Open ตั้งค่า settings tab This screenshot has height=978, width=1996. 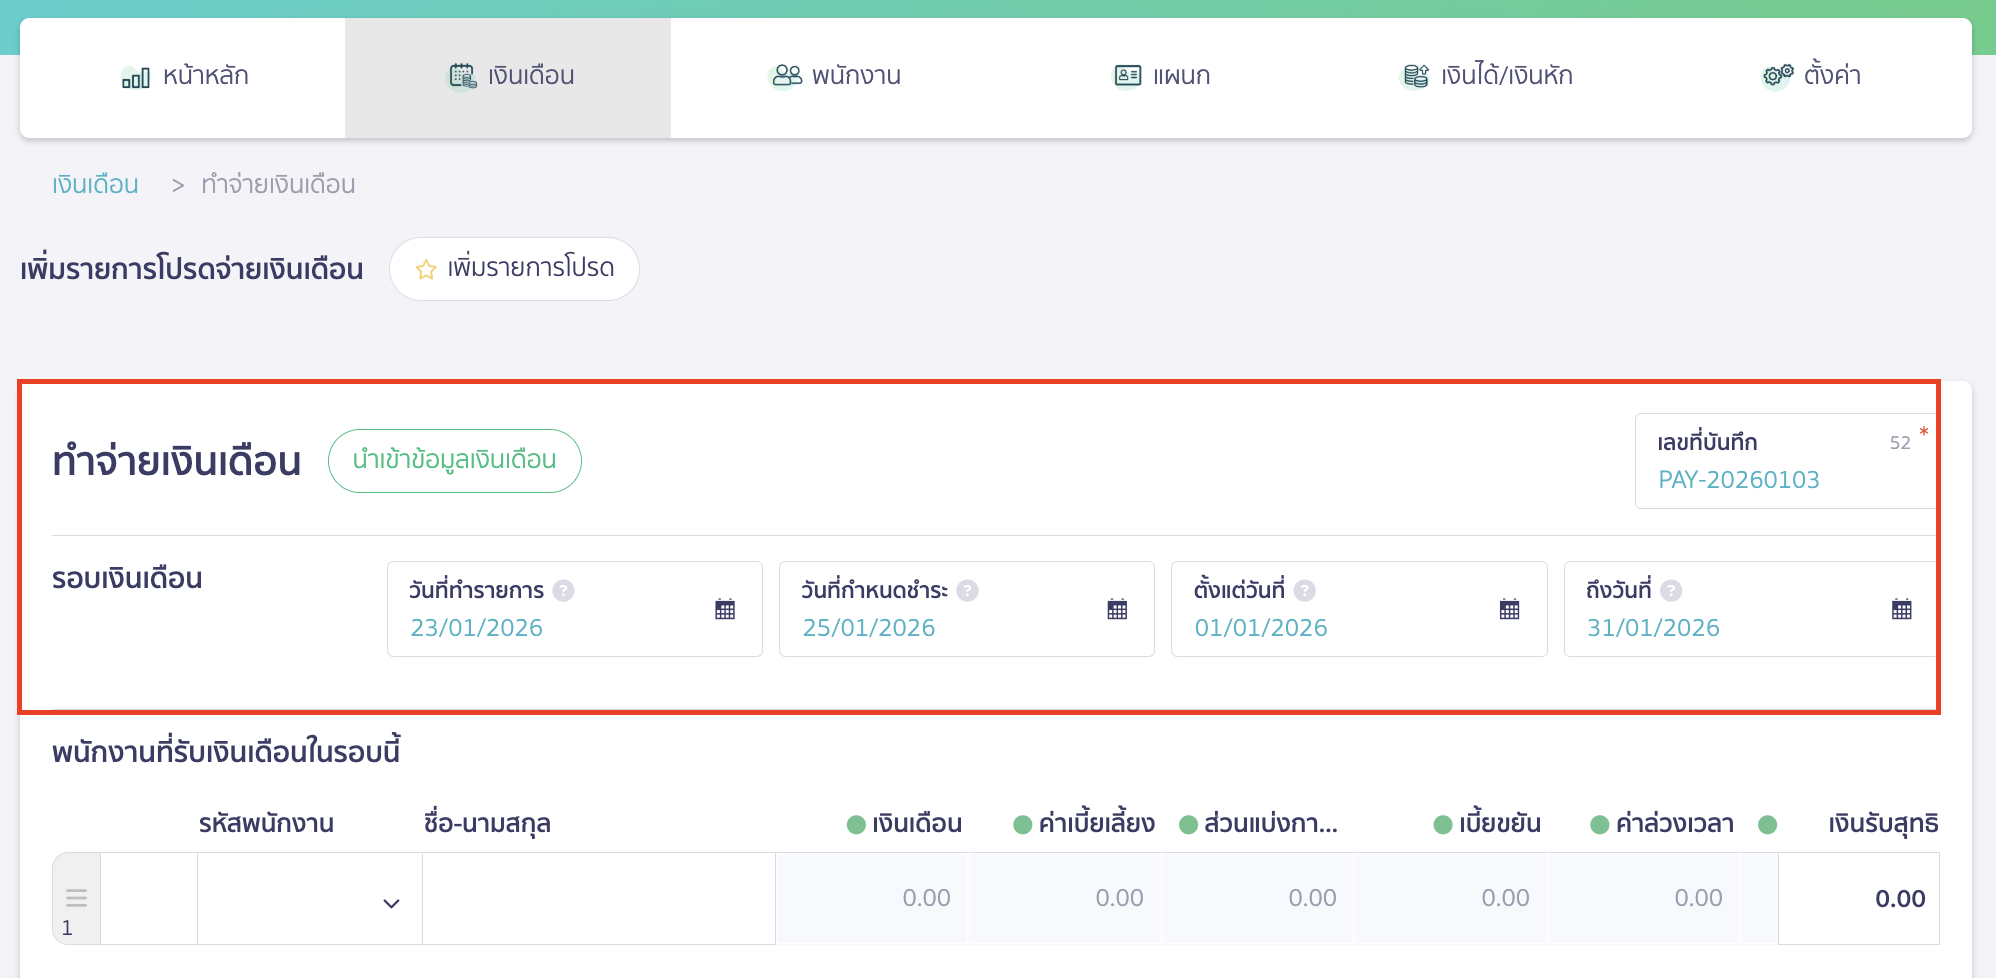(1811, 76)
